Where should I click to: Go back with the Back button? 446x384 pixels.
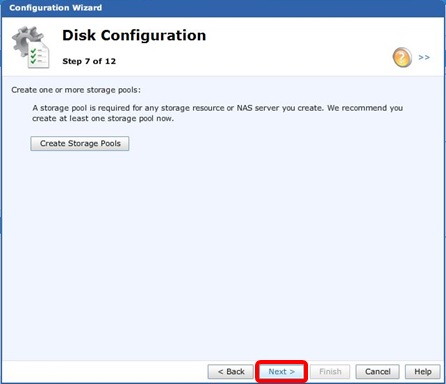[231, 372]
